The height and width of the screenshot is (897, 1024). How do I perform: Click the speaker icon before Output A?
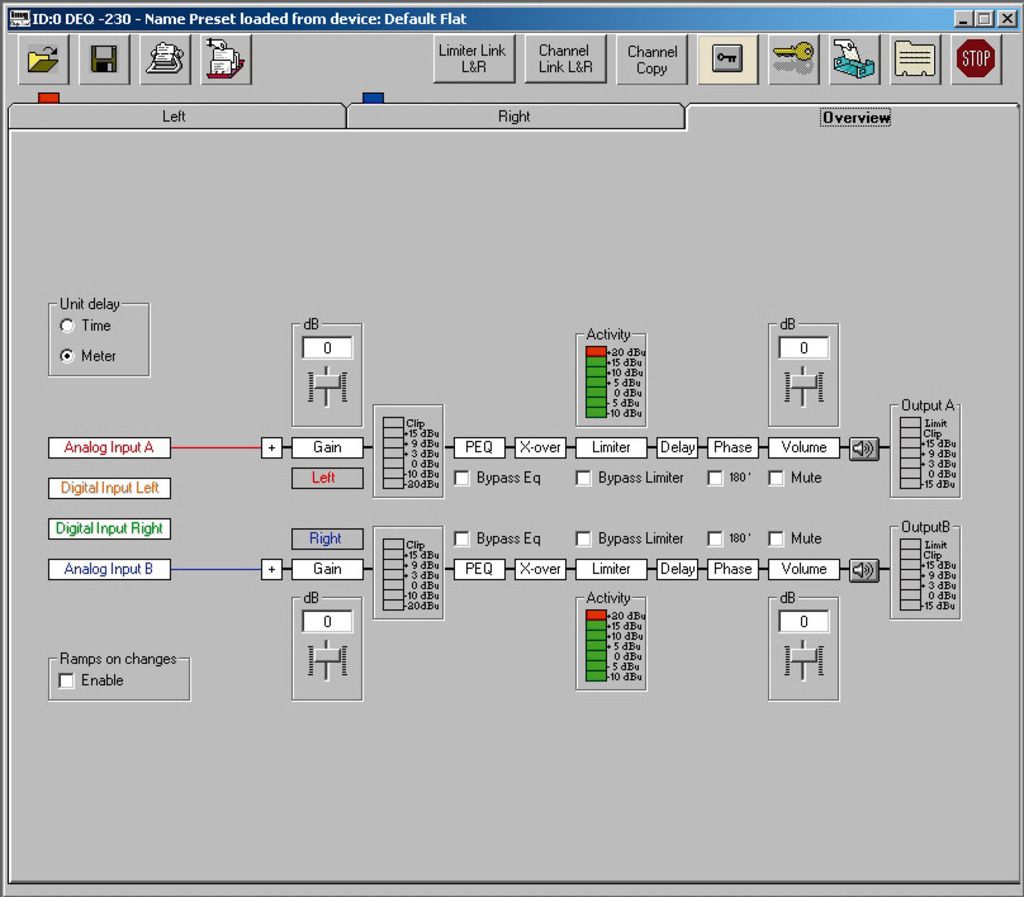coord(864,449)
